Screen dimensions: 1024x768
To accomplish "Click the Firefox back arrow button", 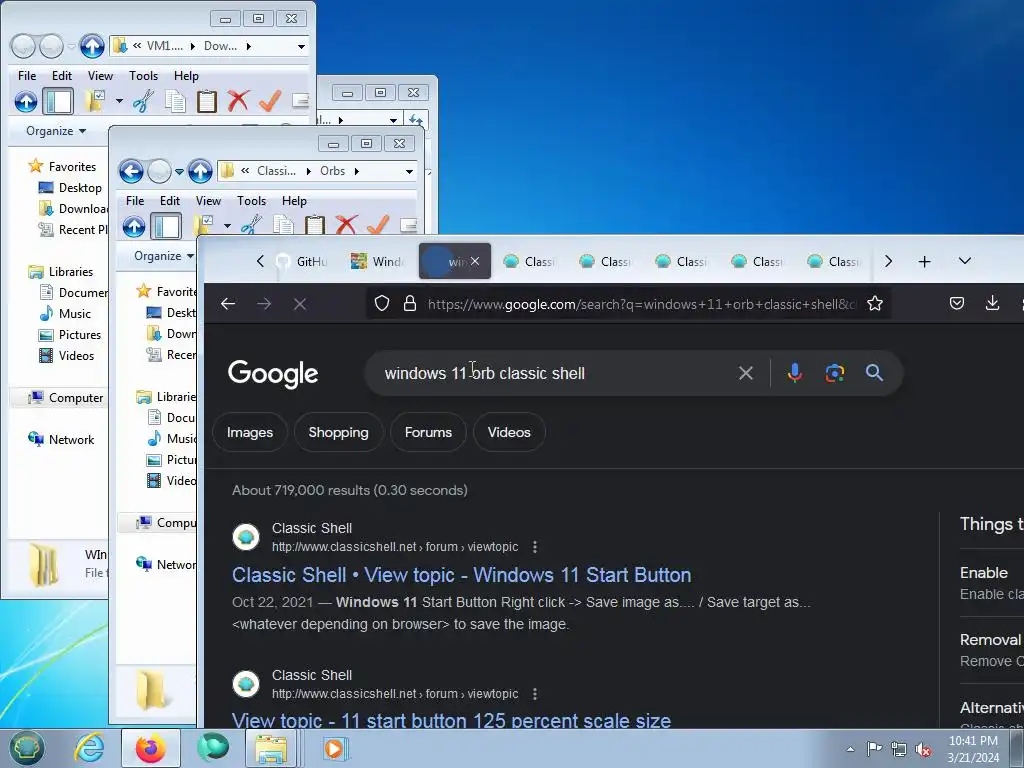I will (228, 304).
